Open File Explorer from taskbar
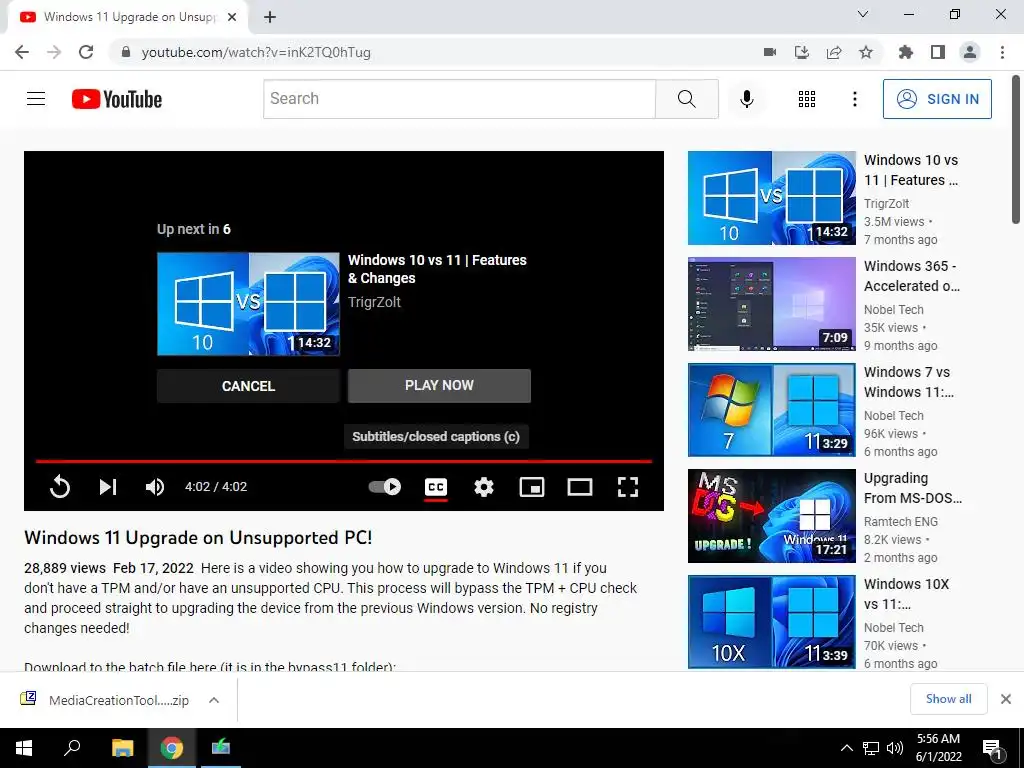This screenshot has width=1024, height=768. pyautogui.click(x=122, y=748)
